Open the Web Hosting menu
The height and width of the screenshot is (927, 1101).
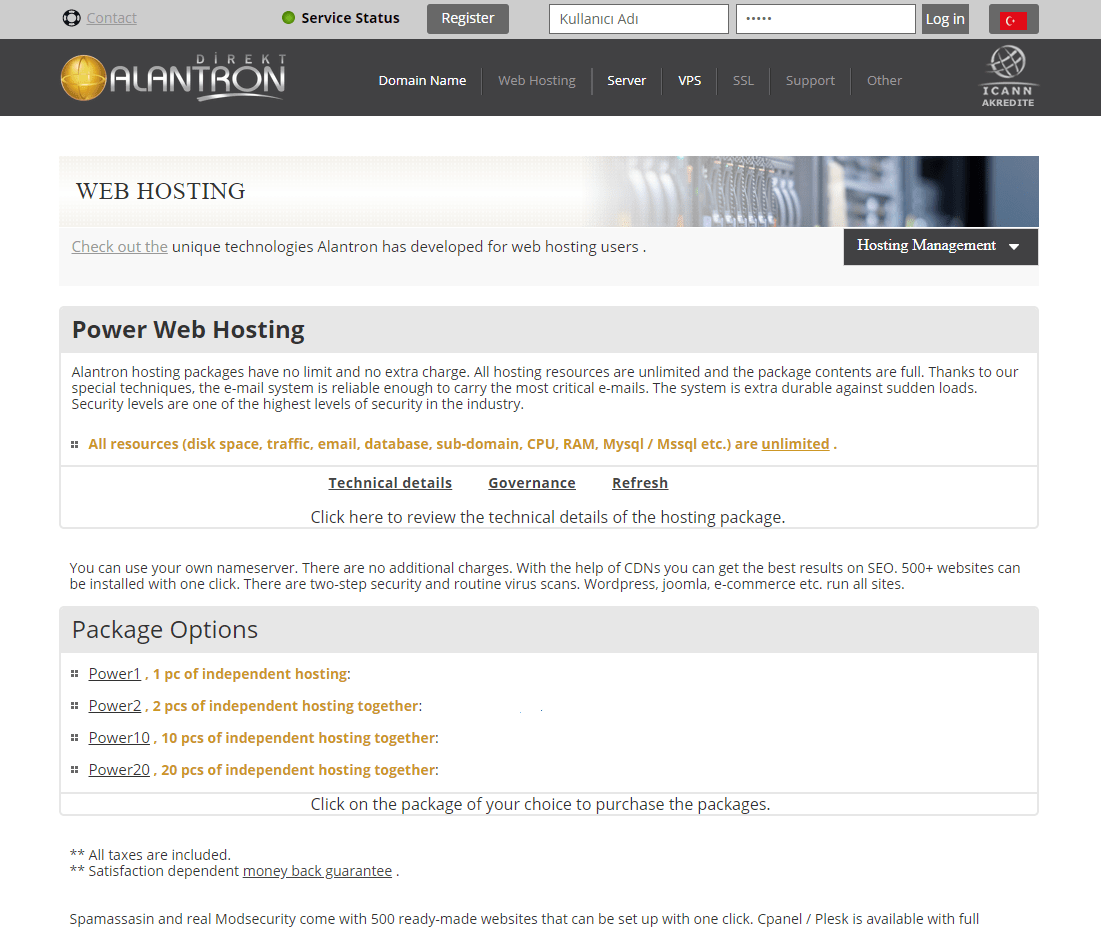tap(536, 81)
